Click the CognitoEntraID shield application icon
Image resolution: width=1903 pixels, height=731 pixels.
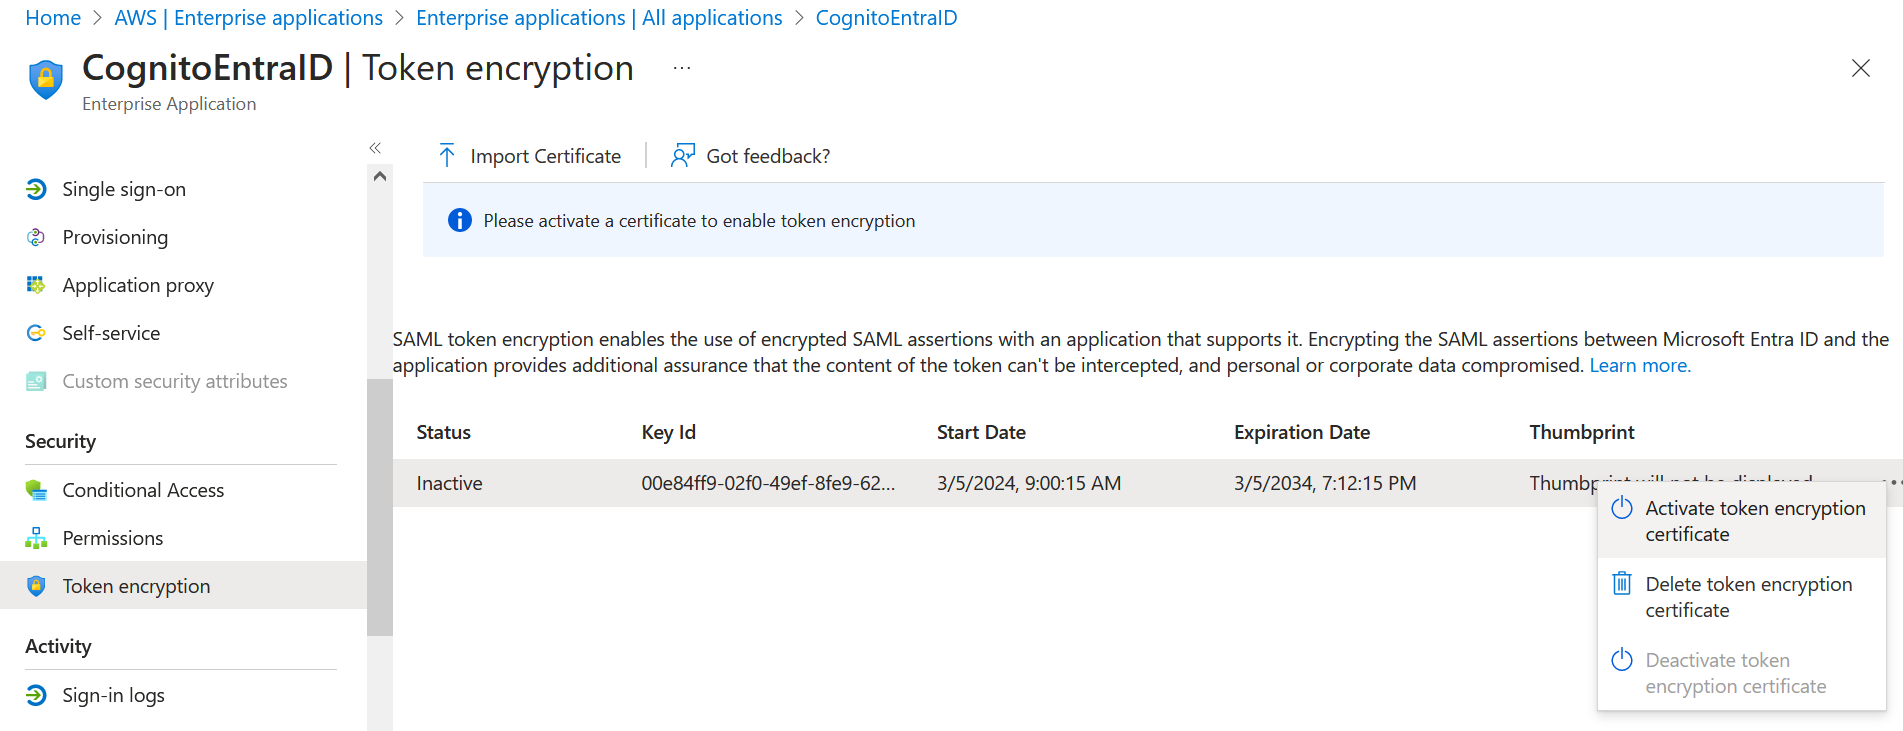(46, 79)
